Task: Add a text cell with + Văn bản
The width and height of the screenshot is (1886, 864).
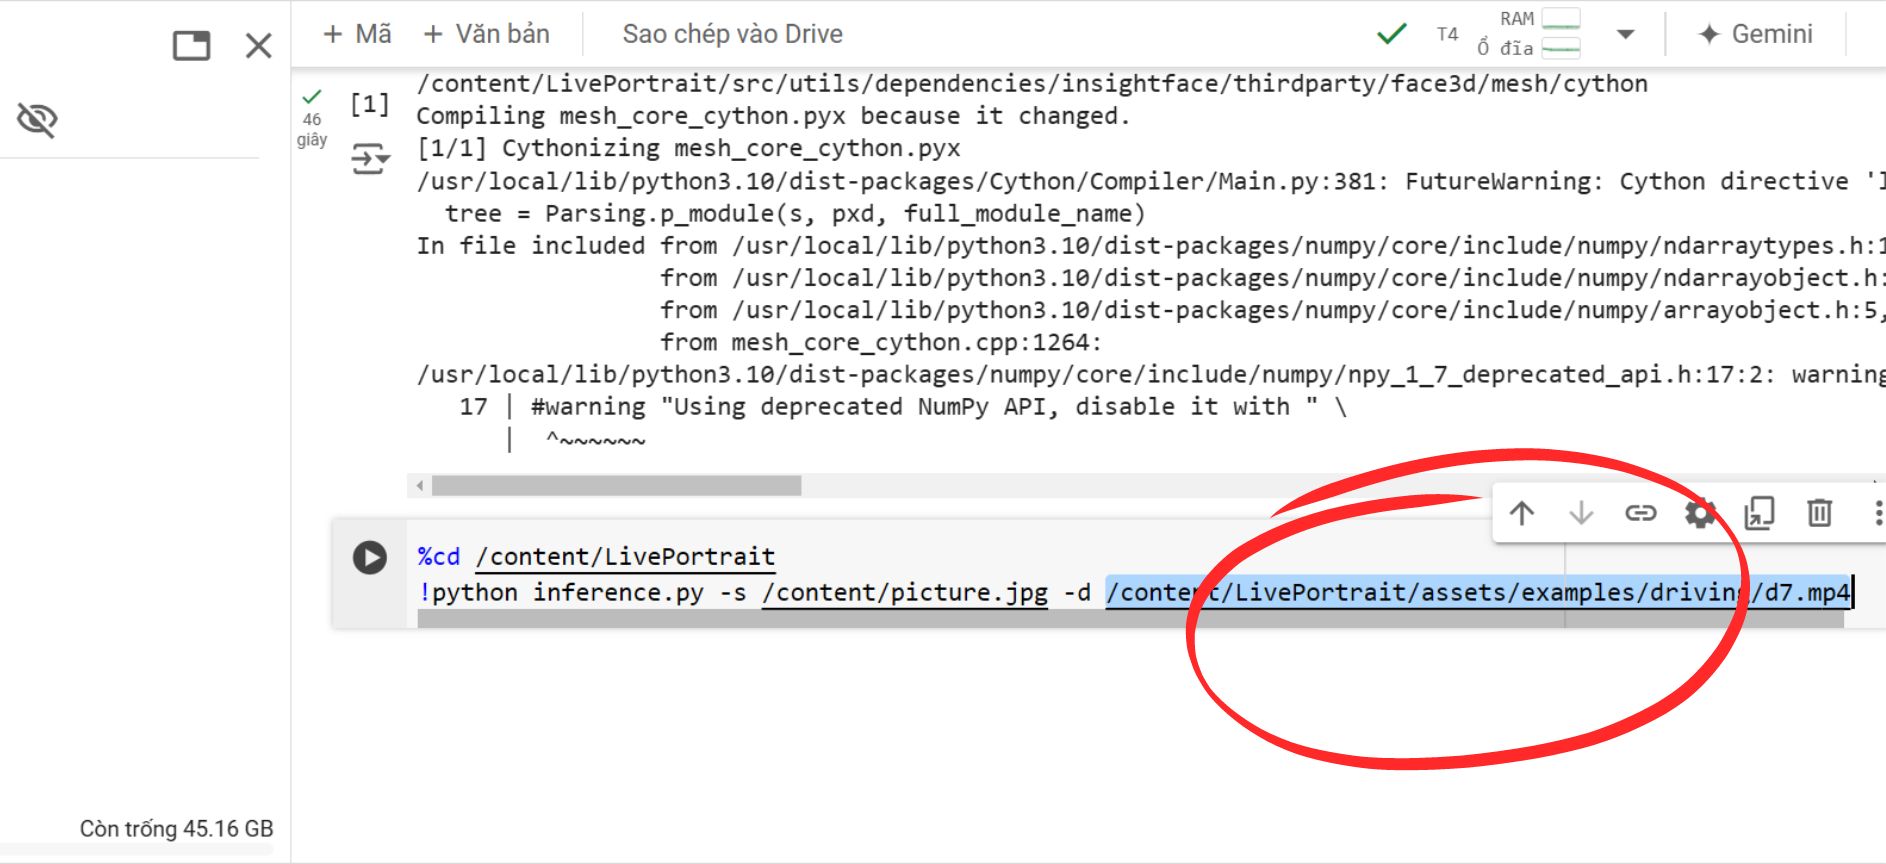Action: (x=487, y=34)
